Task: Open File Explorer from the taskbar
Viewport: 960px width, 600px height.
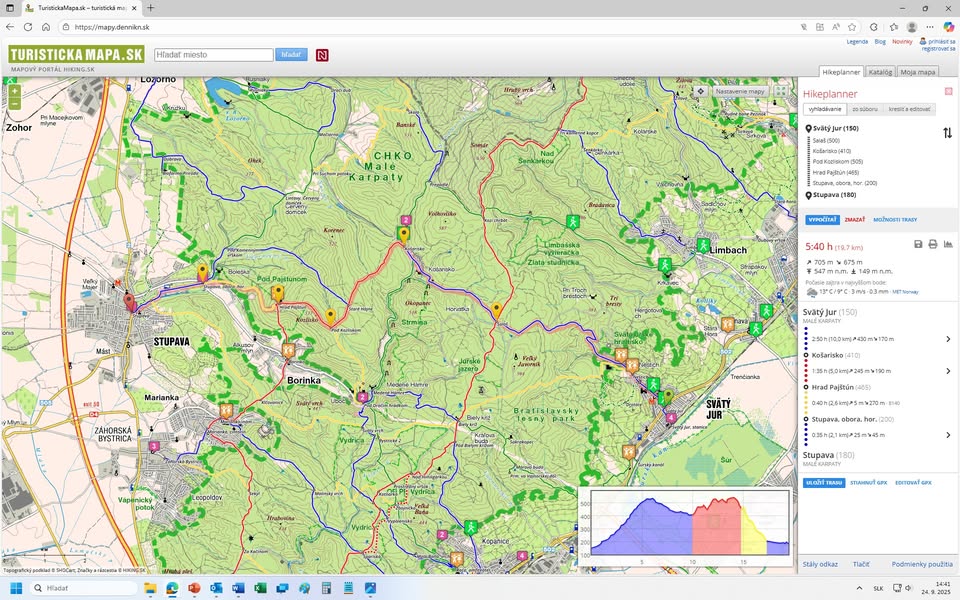Action: [150, 588]
